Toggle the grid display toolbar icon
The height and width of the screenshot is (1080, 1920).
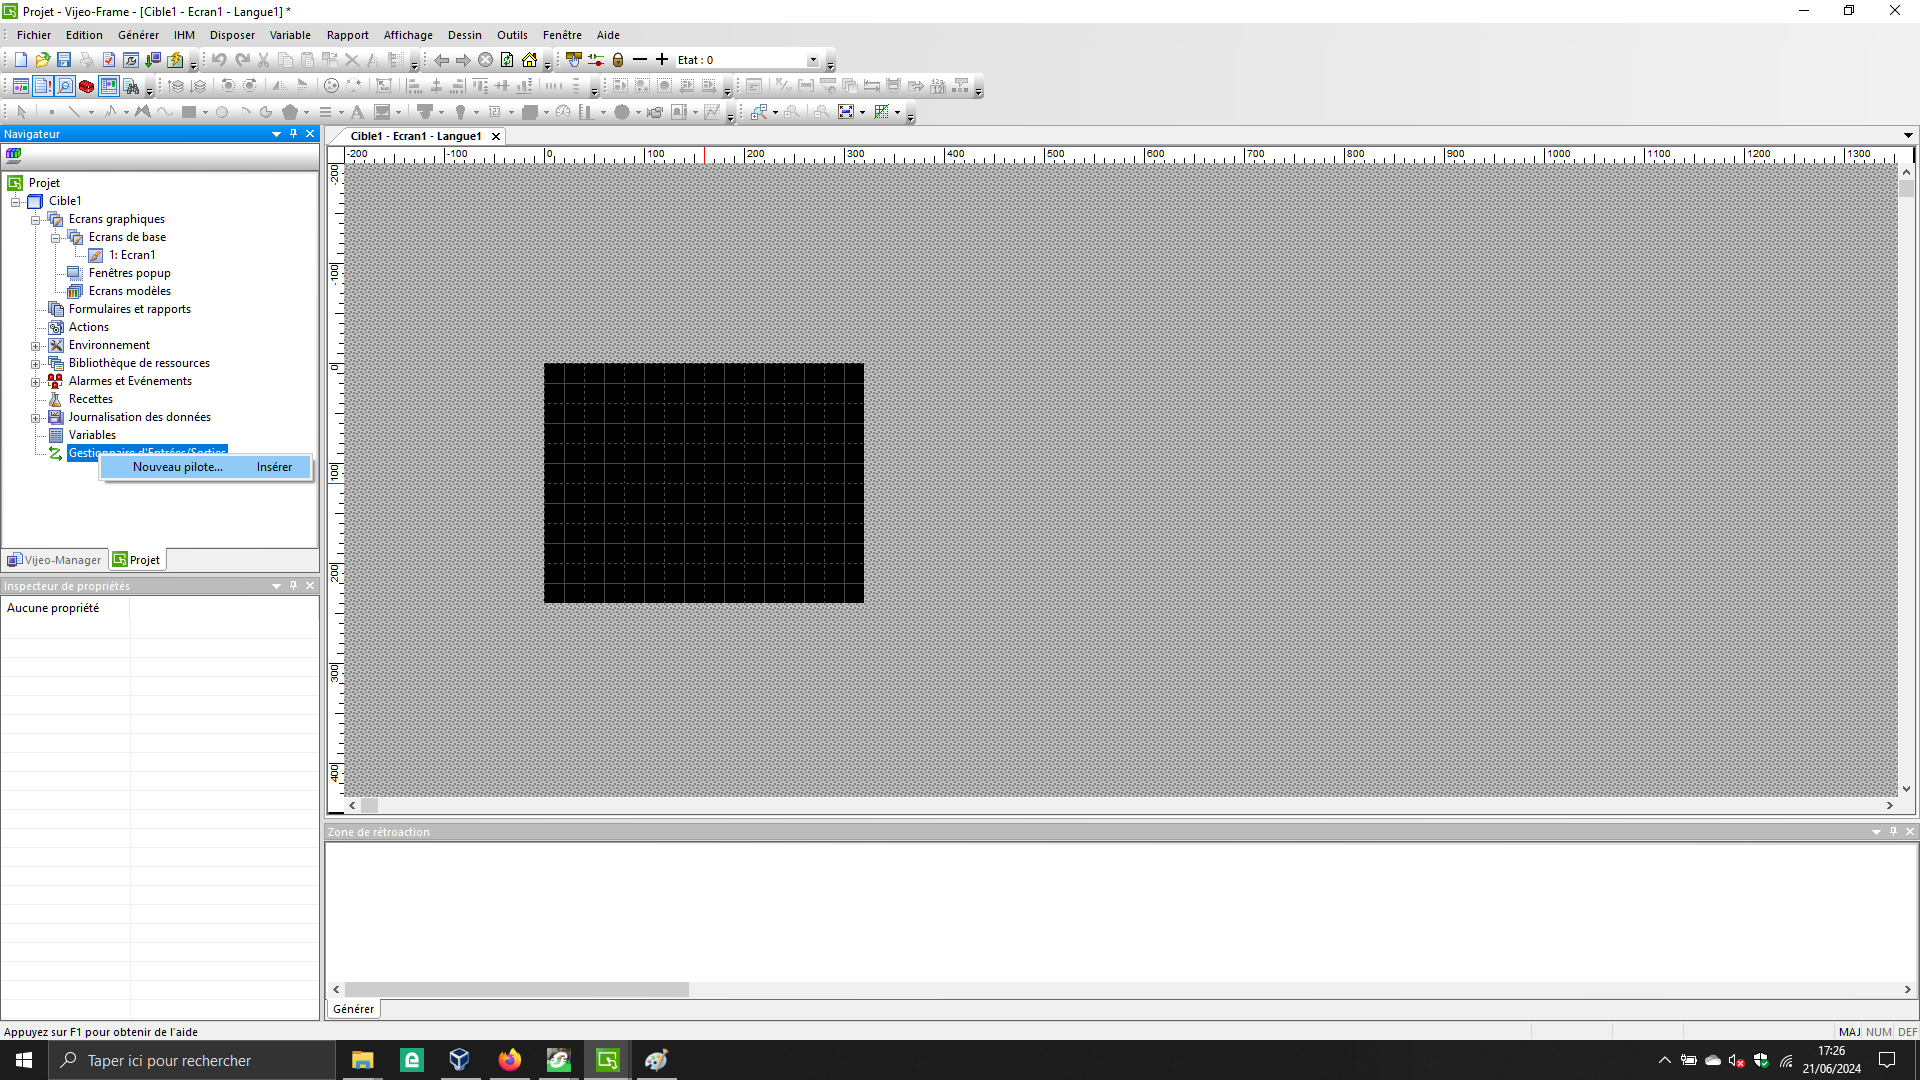(x=882, y=112)
